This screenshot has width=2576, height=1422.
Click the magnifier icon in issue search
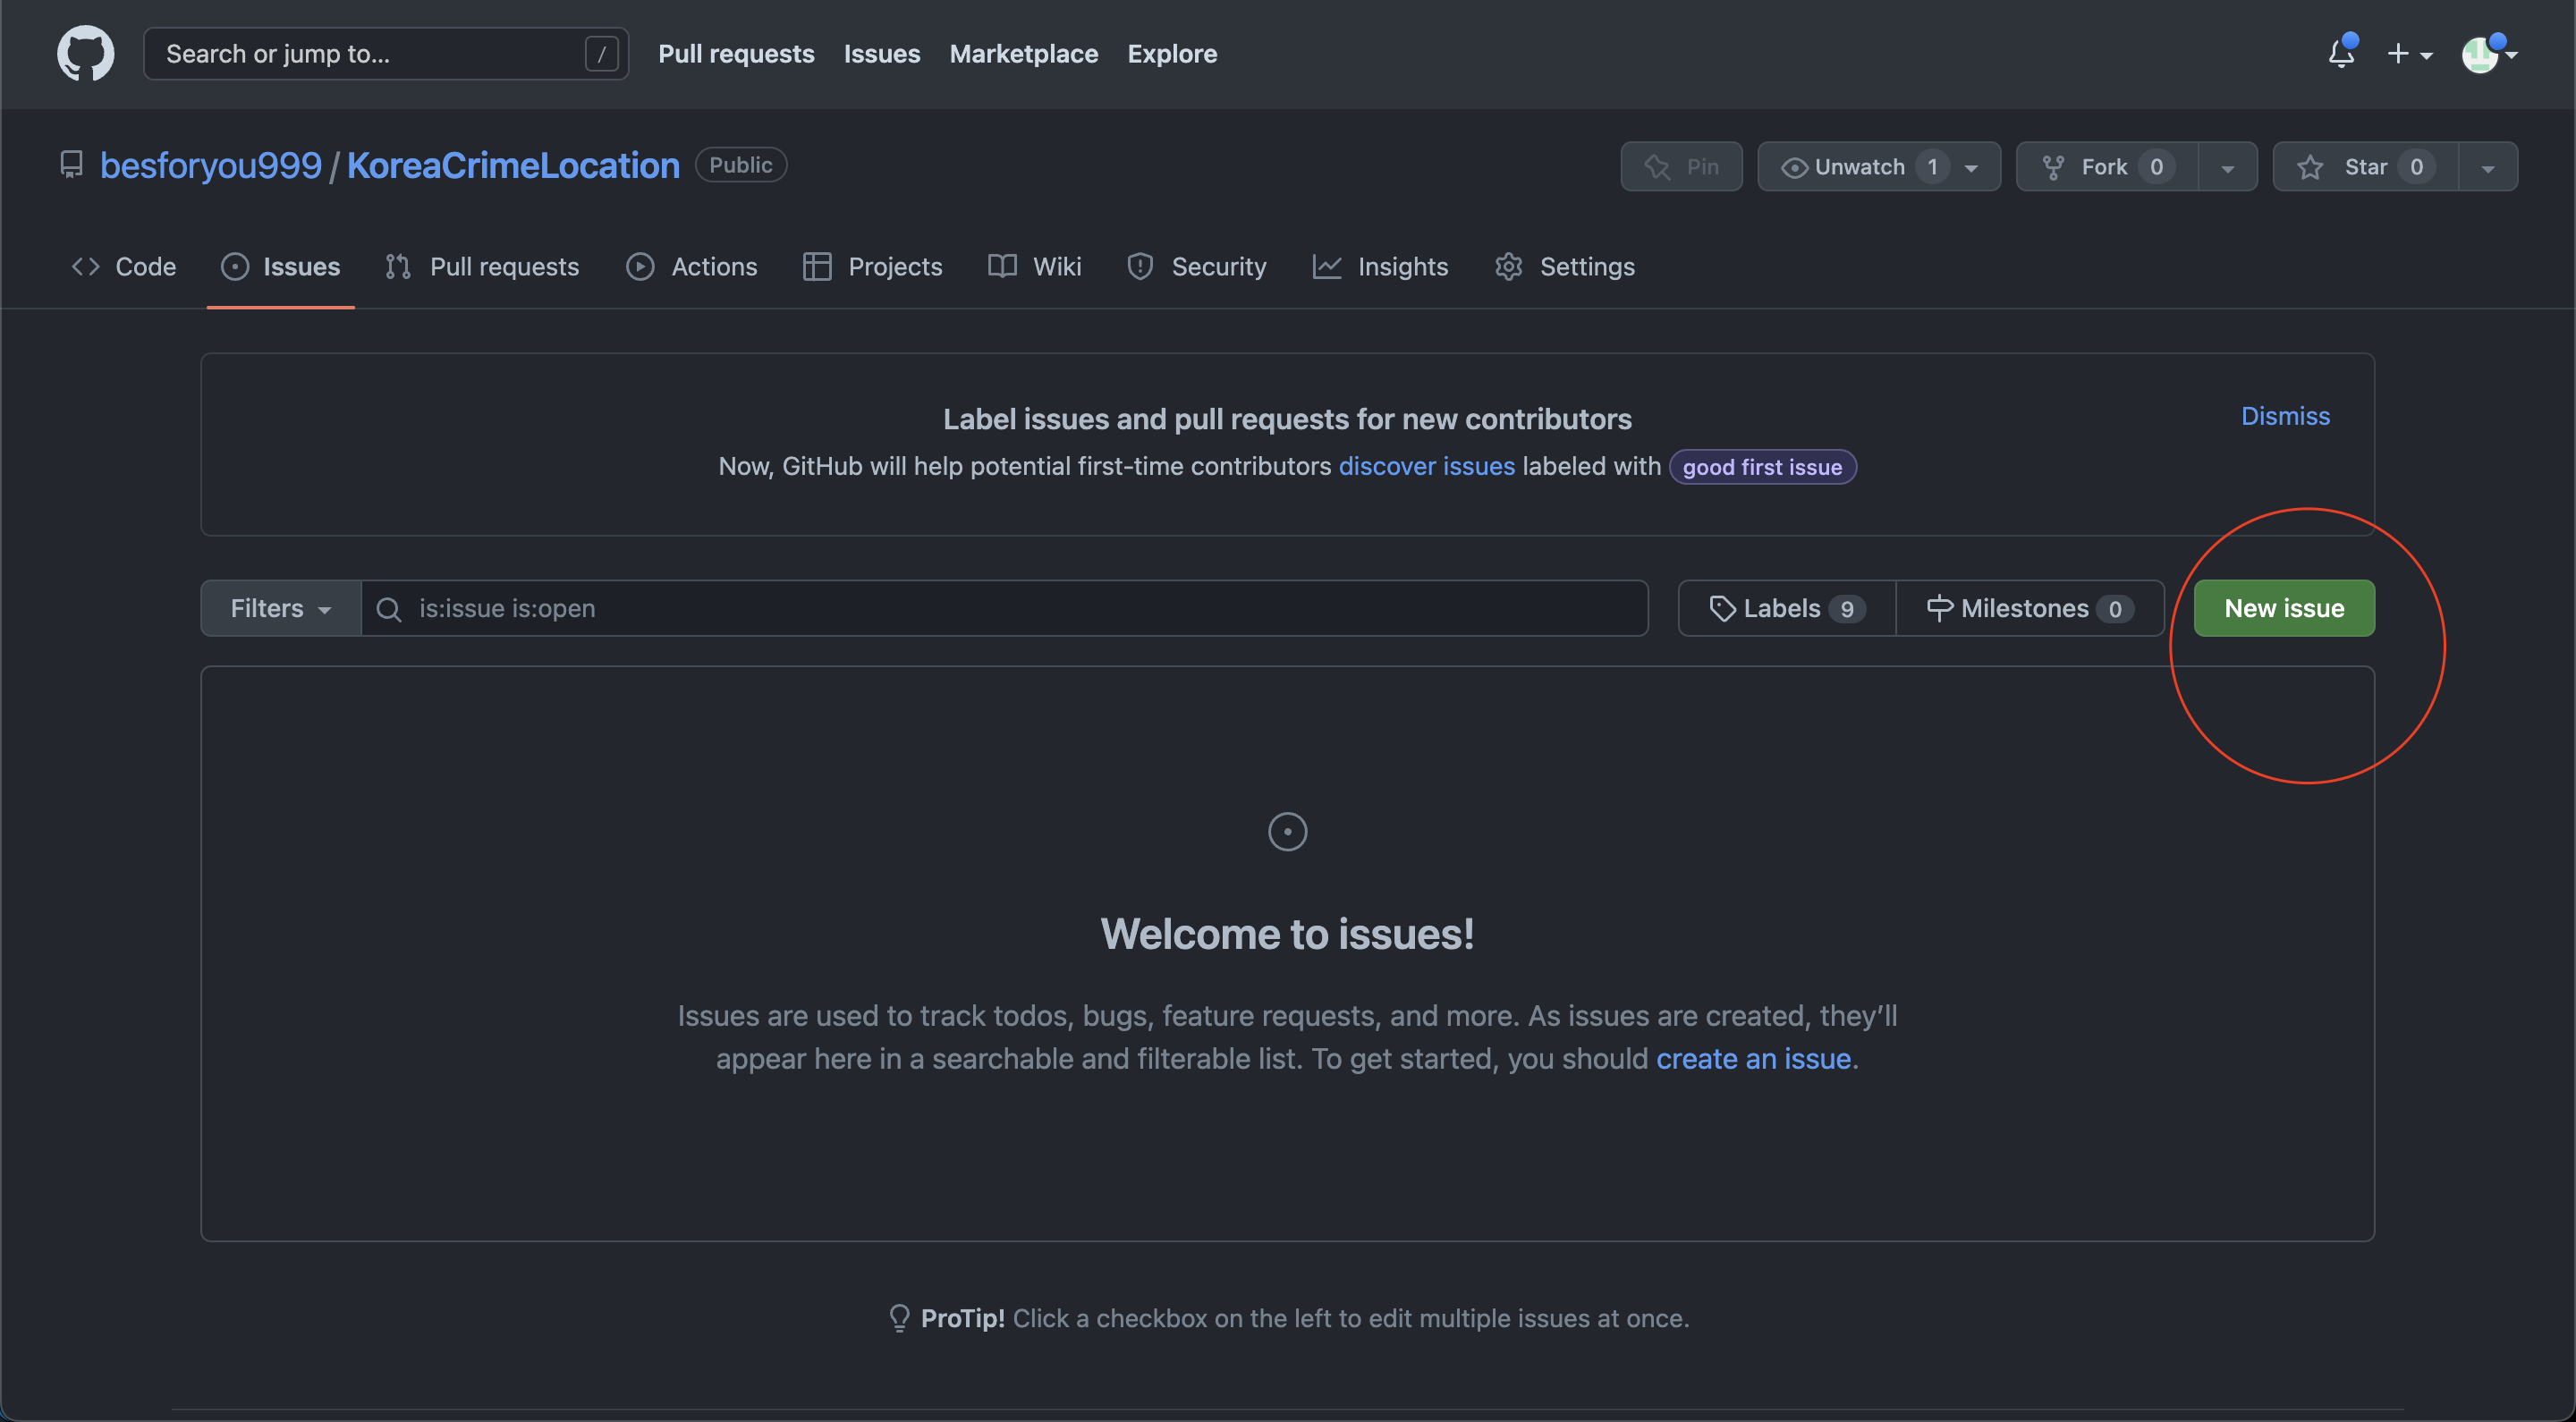pyautogui.click(x=389, y=609)
